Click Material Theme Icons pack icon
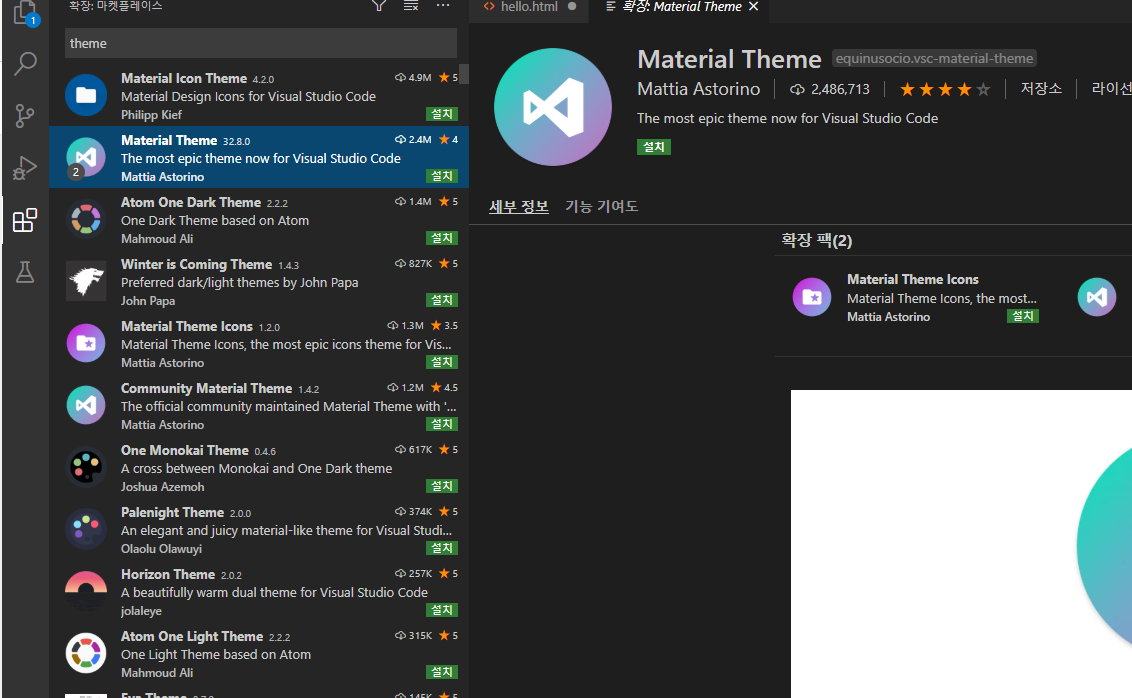The width and height of the screenshot is (1132, 698). (812, 297)
